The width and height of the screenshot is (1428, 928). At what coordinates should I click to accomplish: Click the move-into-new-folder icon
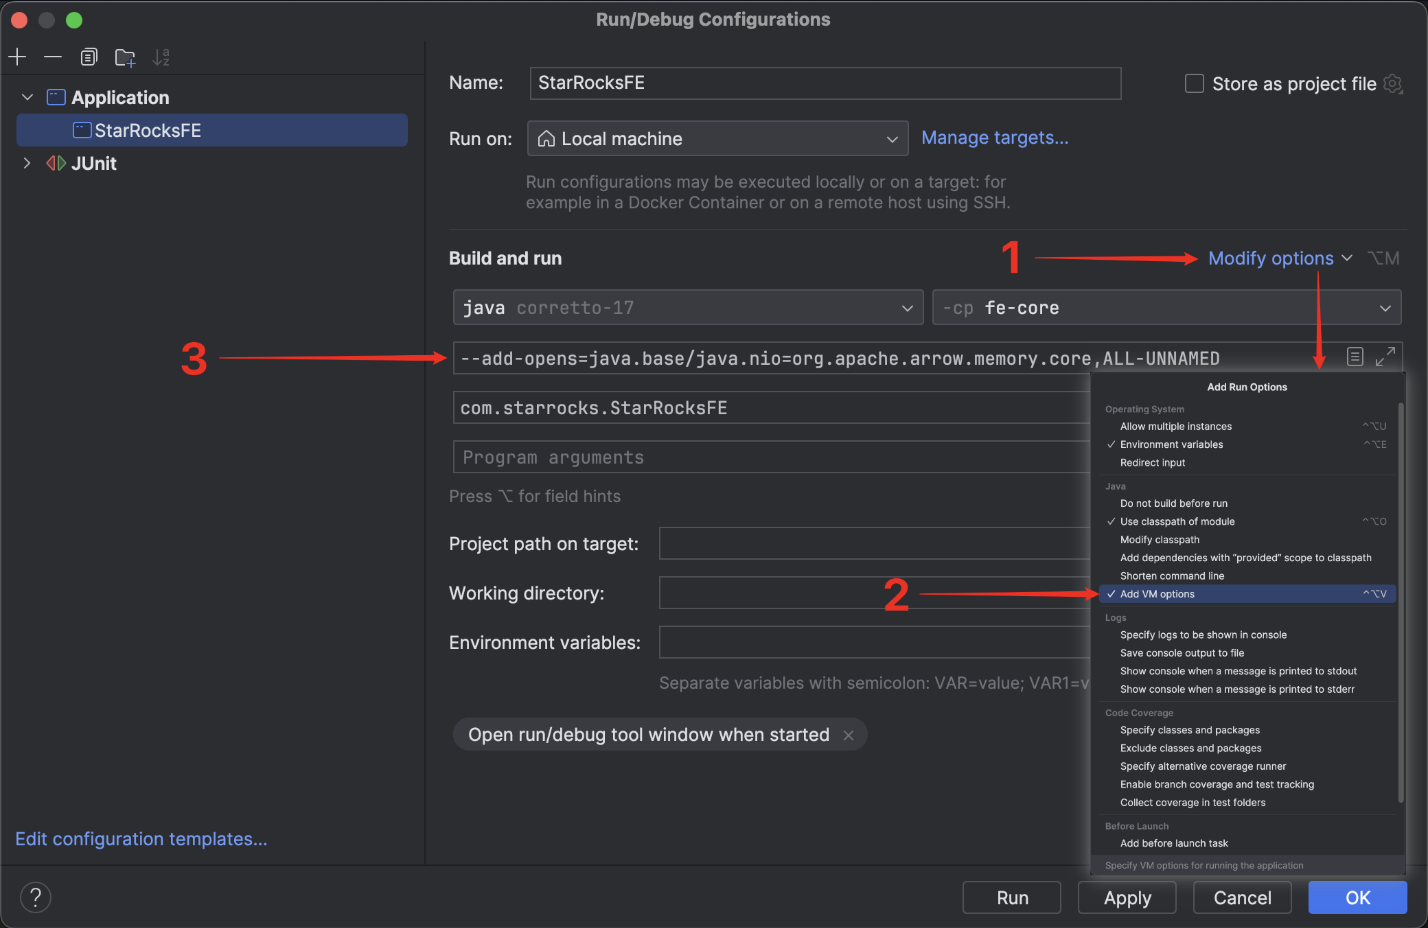[x=125, y=58]
